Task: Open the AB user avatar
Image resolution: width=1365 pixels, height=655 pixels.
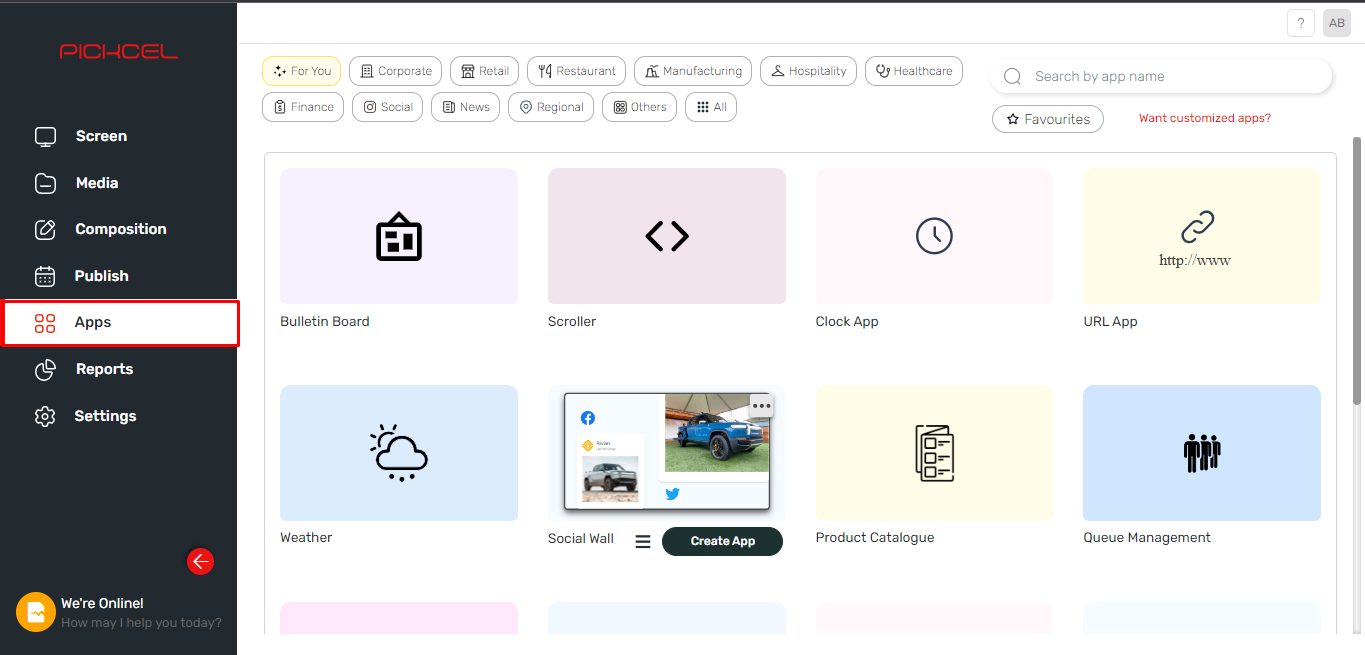Action: (1336, 23)
